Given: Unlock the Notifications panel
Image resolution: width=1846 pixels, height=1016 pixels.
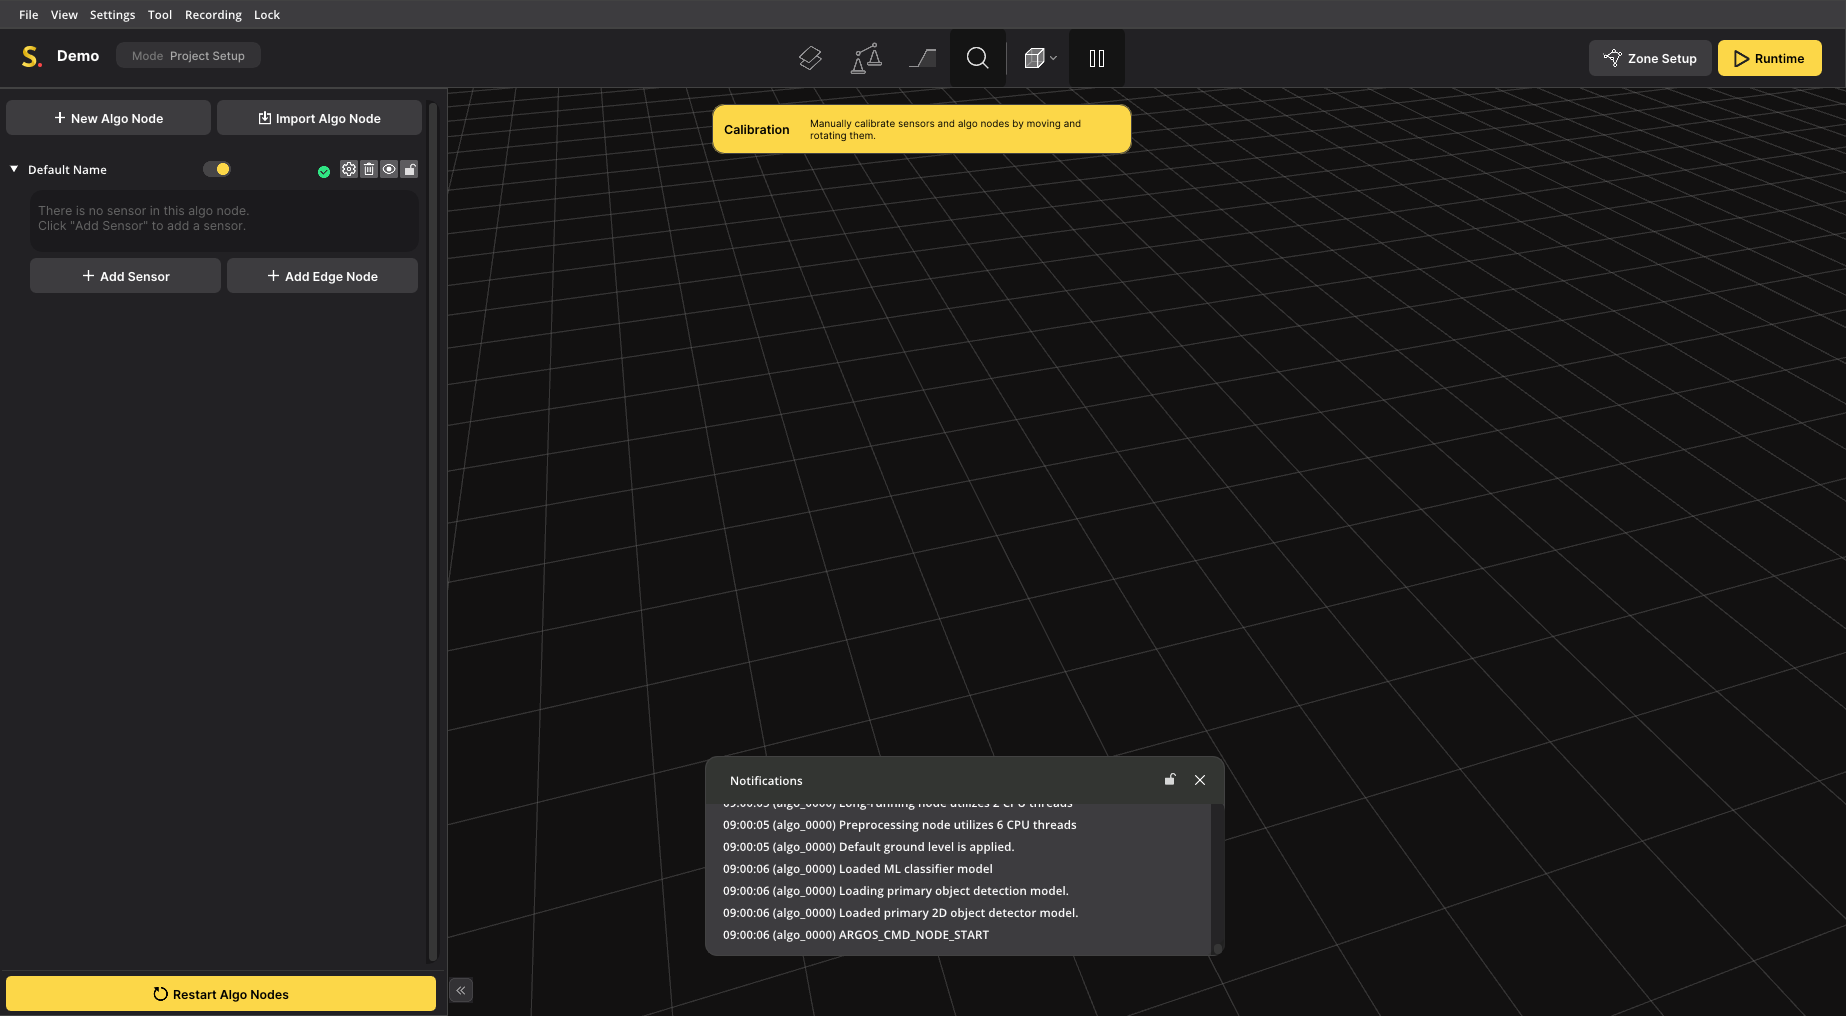Looking at the screenshot, I should (1170, 779).
